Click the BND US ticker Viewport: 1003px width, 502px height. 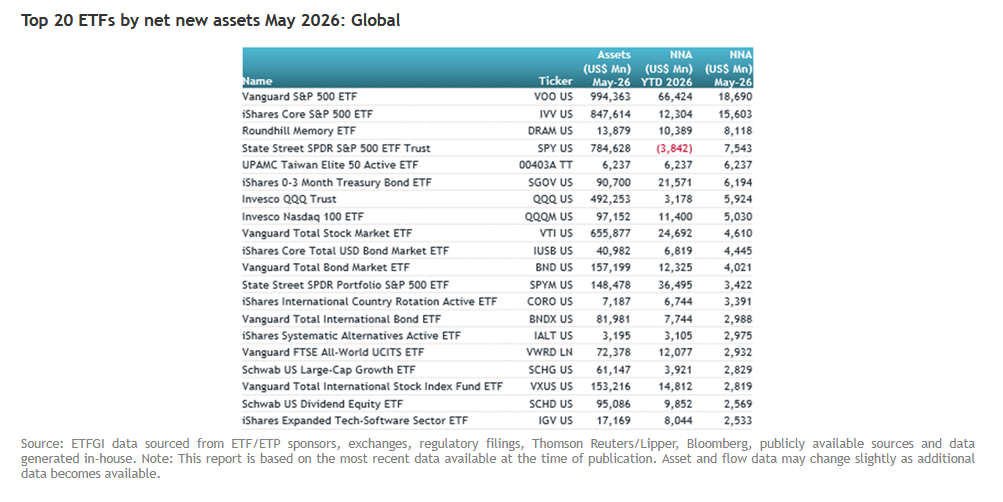[554, 267]
